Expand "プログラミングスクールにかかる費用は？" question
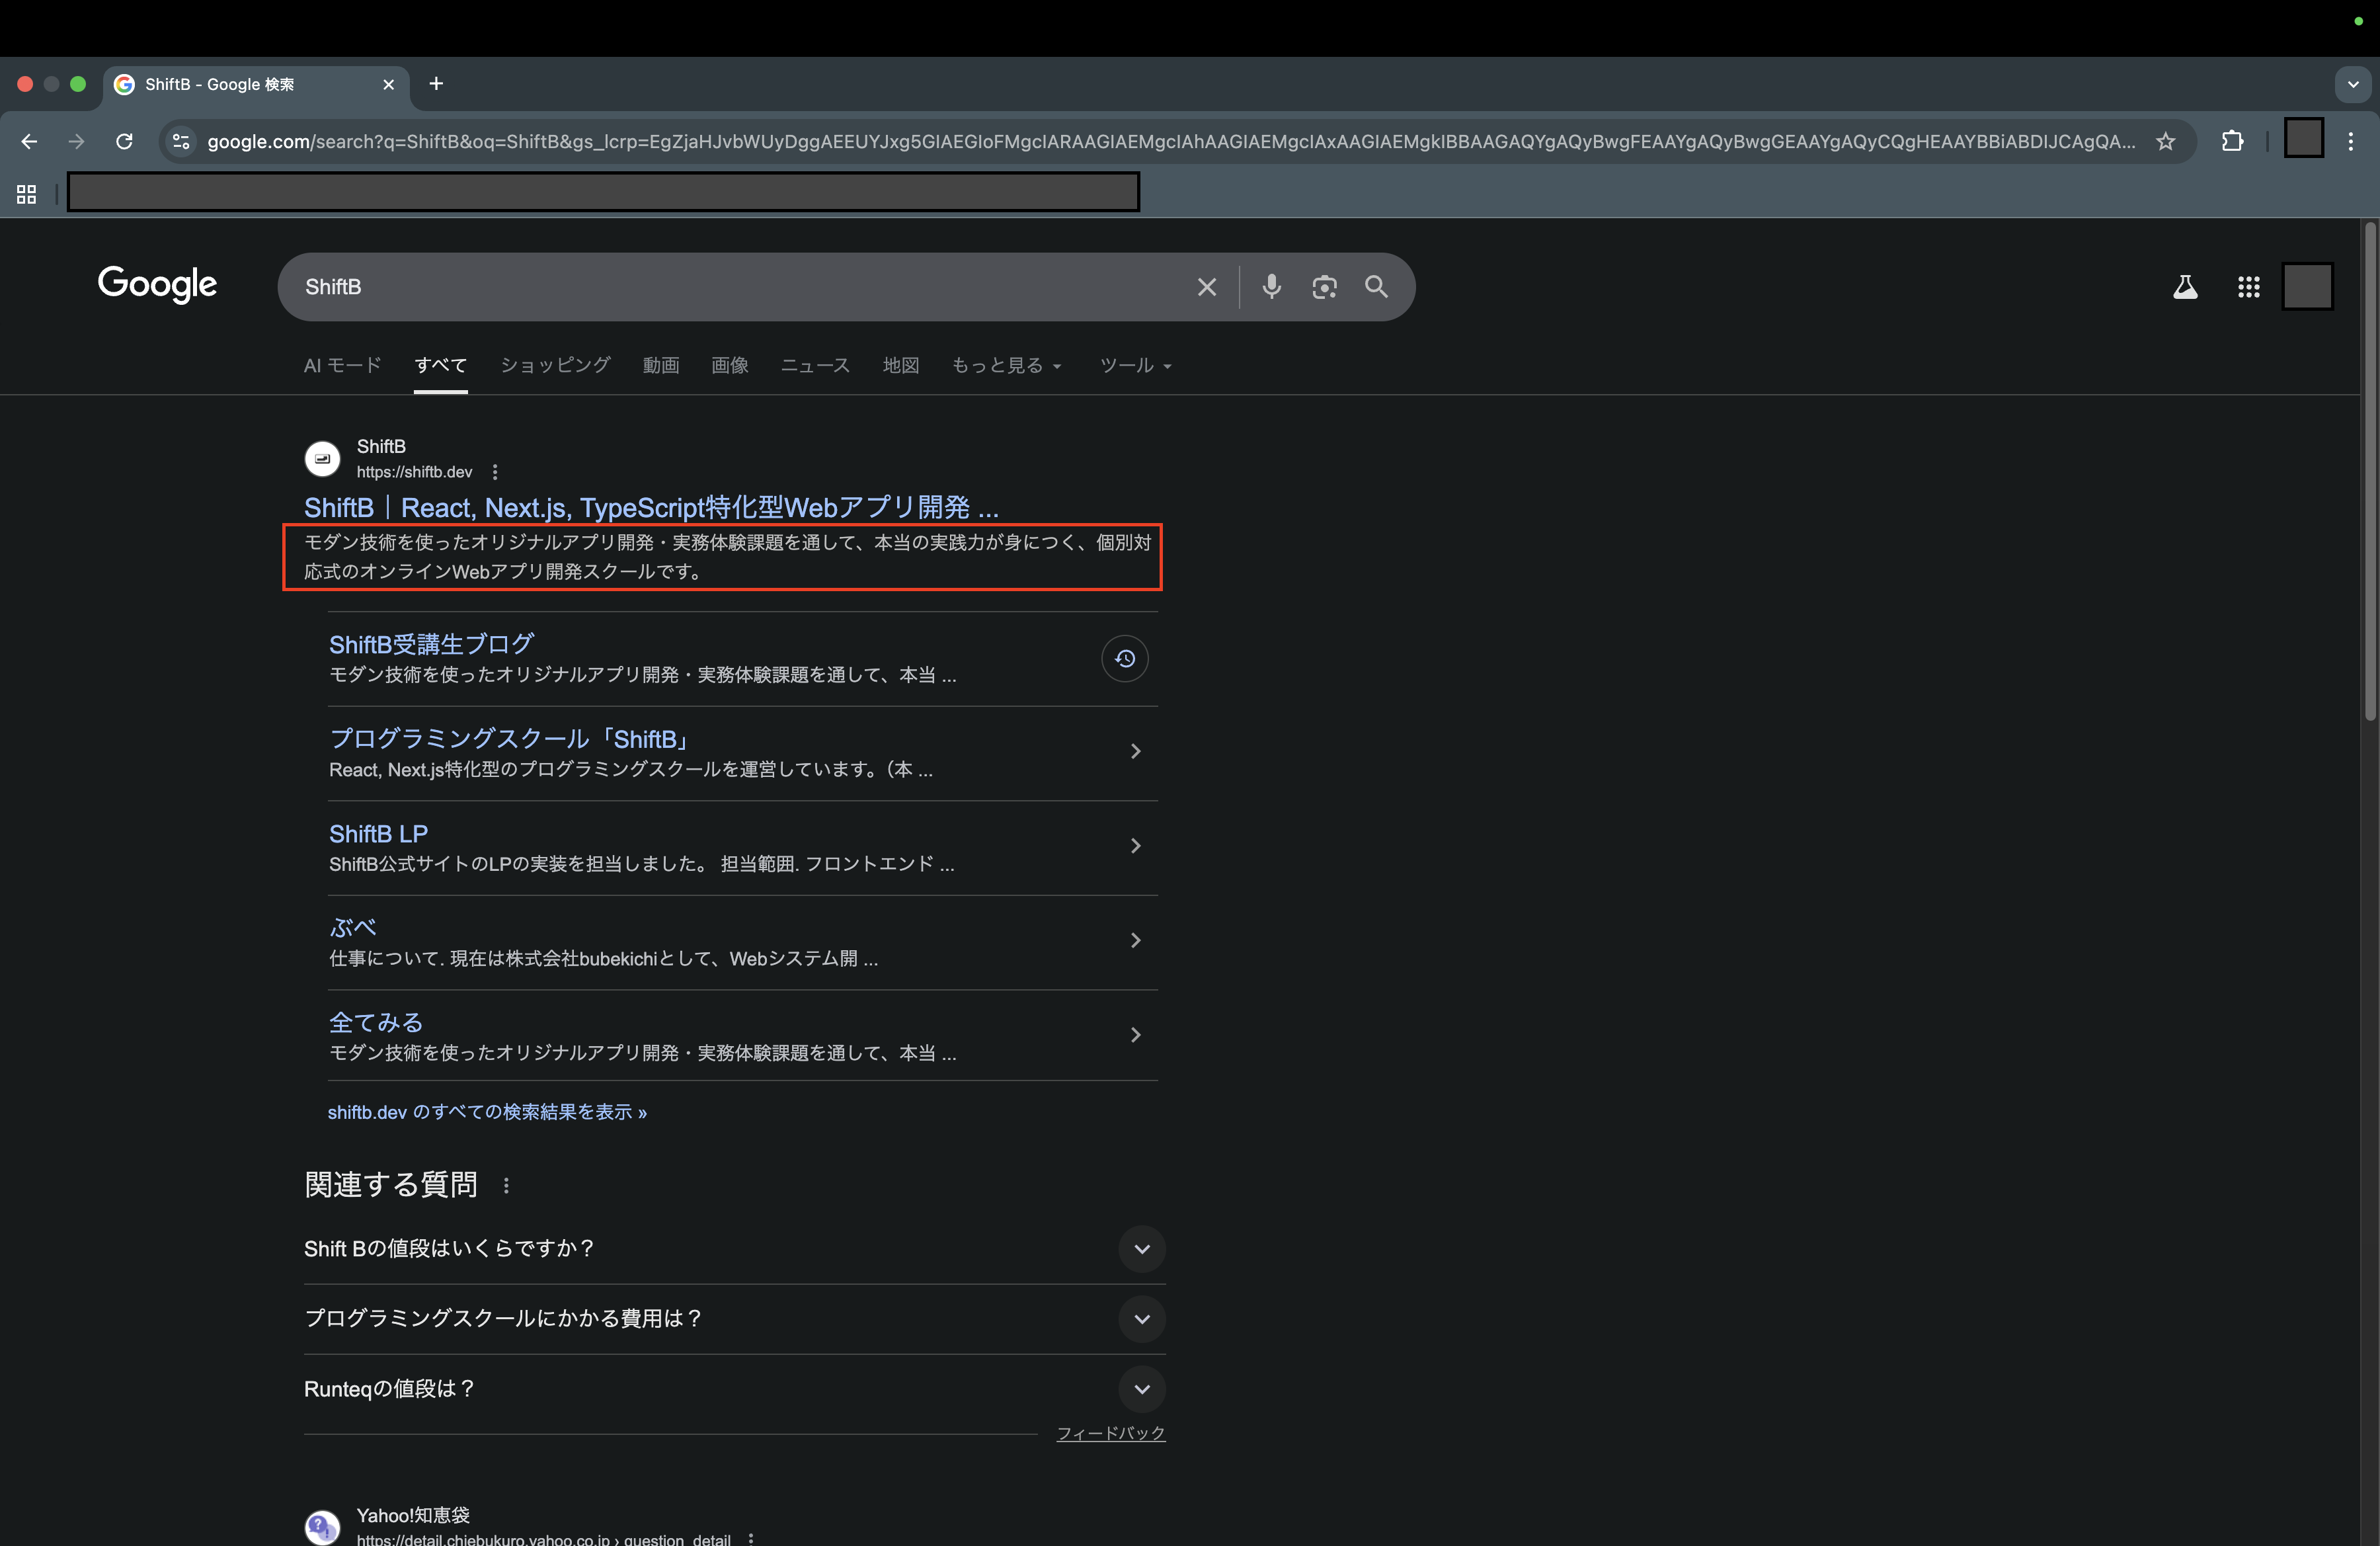Screen dimensions: 2380x1546 [1141, 1319]
